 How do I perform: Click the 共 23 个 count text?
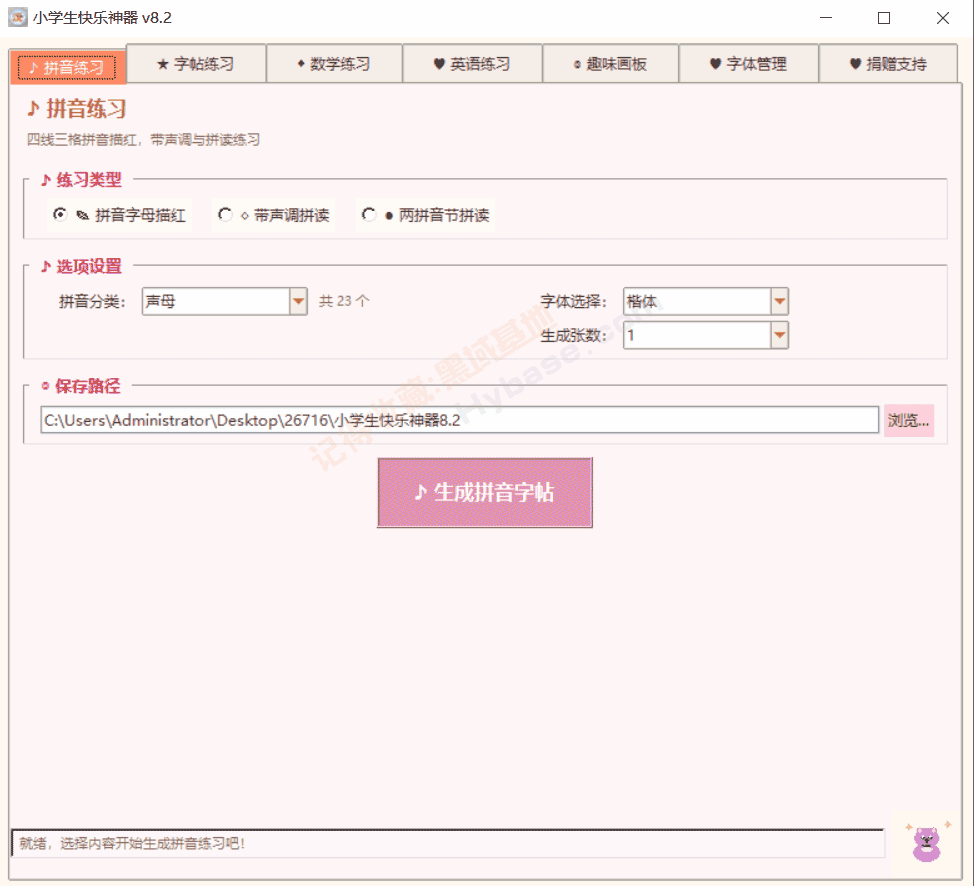344,301
